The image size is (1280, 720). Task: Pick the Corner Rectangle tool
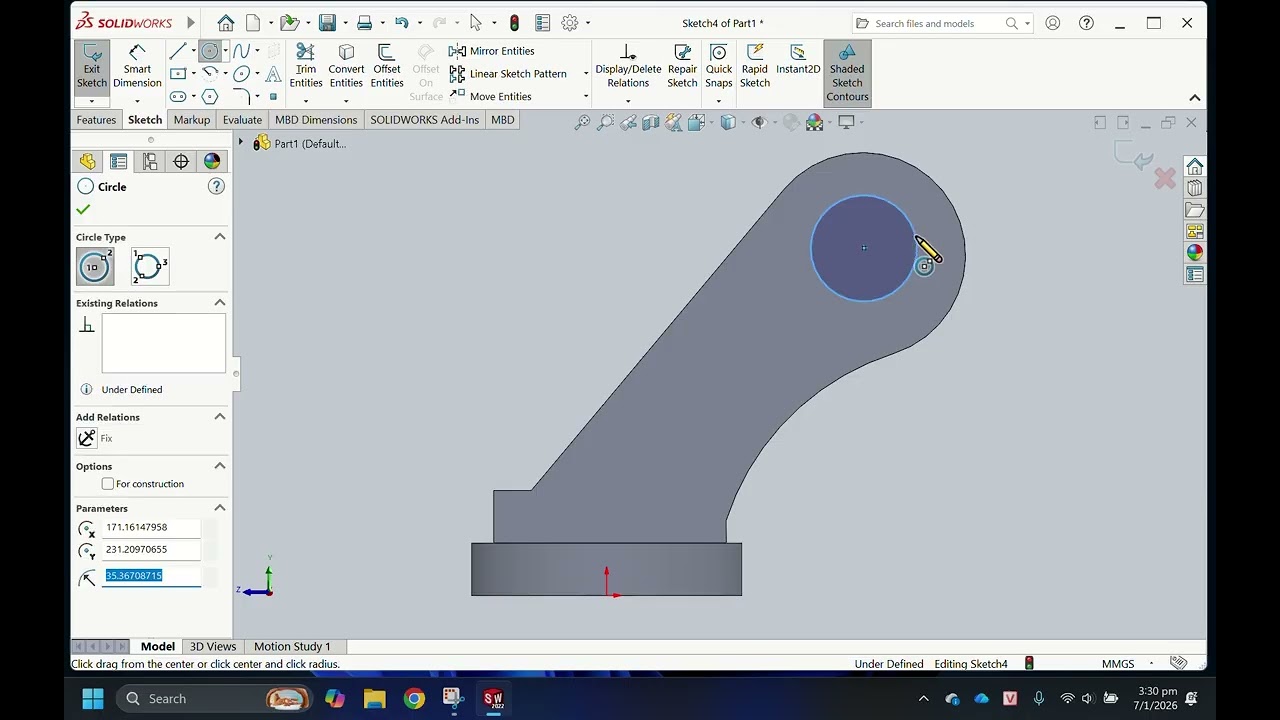(178, 74)
